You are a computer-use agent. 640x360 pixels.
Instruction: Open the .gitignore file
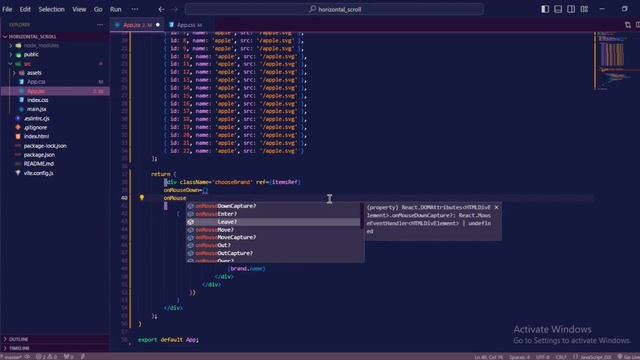coord(55,127)
